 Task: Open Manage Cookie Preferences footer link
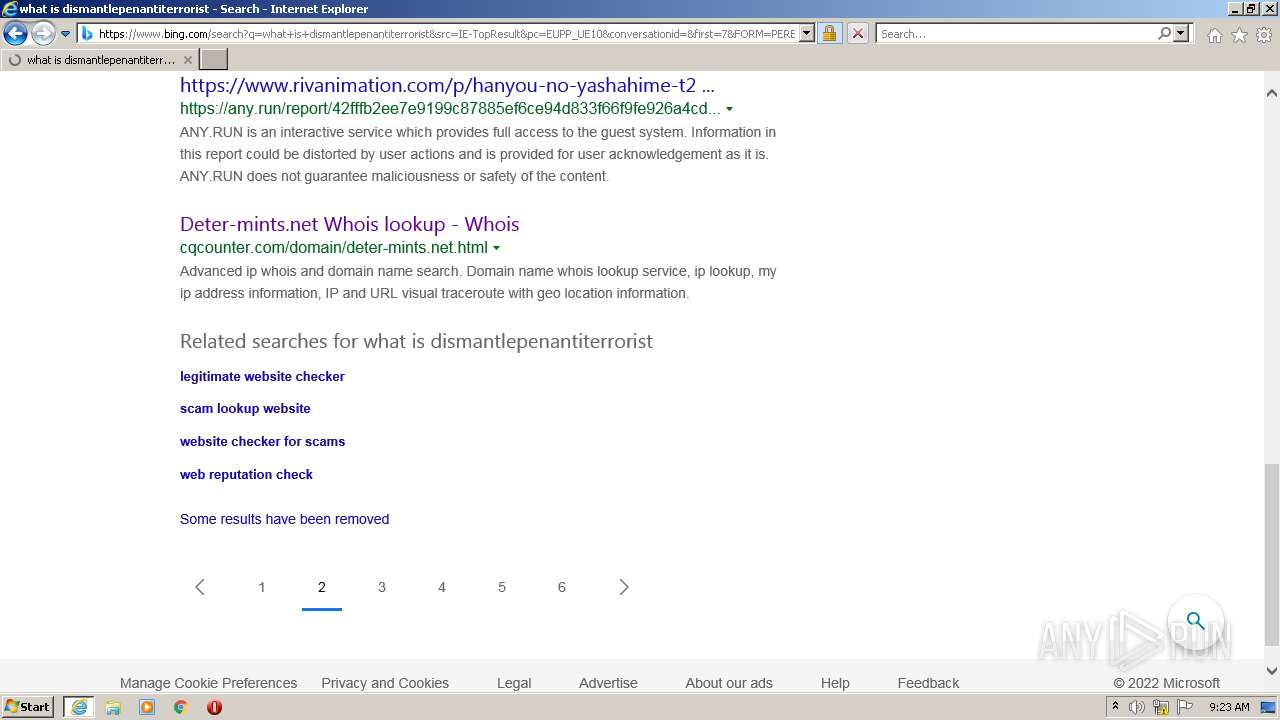[x=208, y=683]
